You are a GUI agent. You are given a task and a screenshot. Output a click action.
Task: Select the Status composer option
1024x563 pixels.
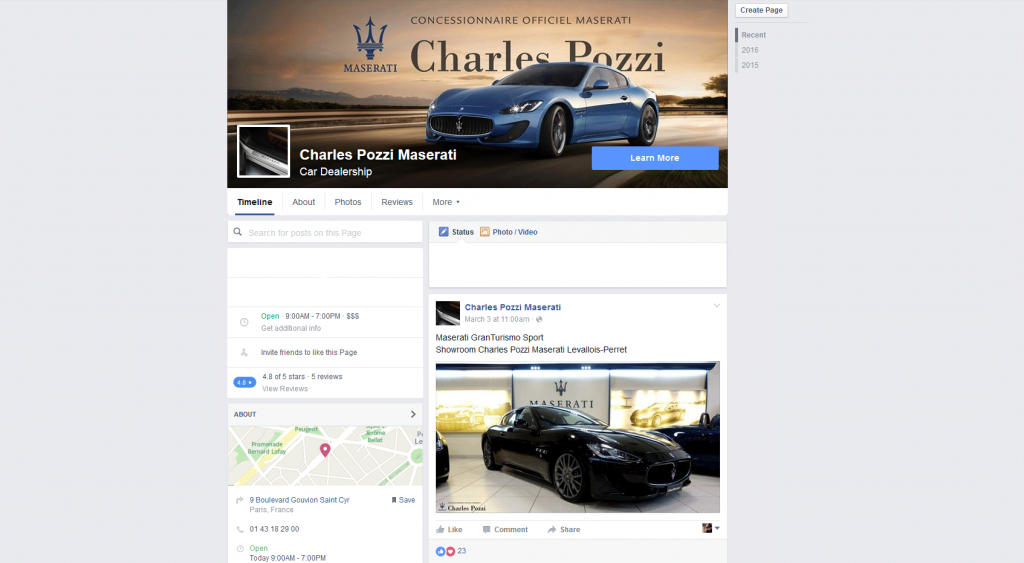tap(456, 232)
